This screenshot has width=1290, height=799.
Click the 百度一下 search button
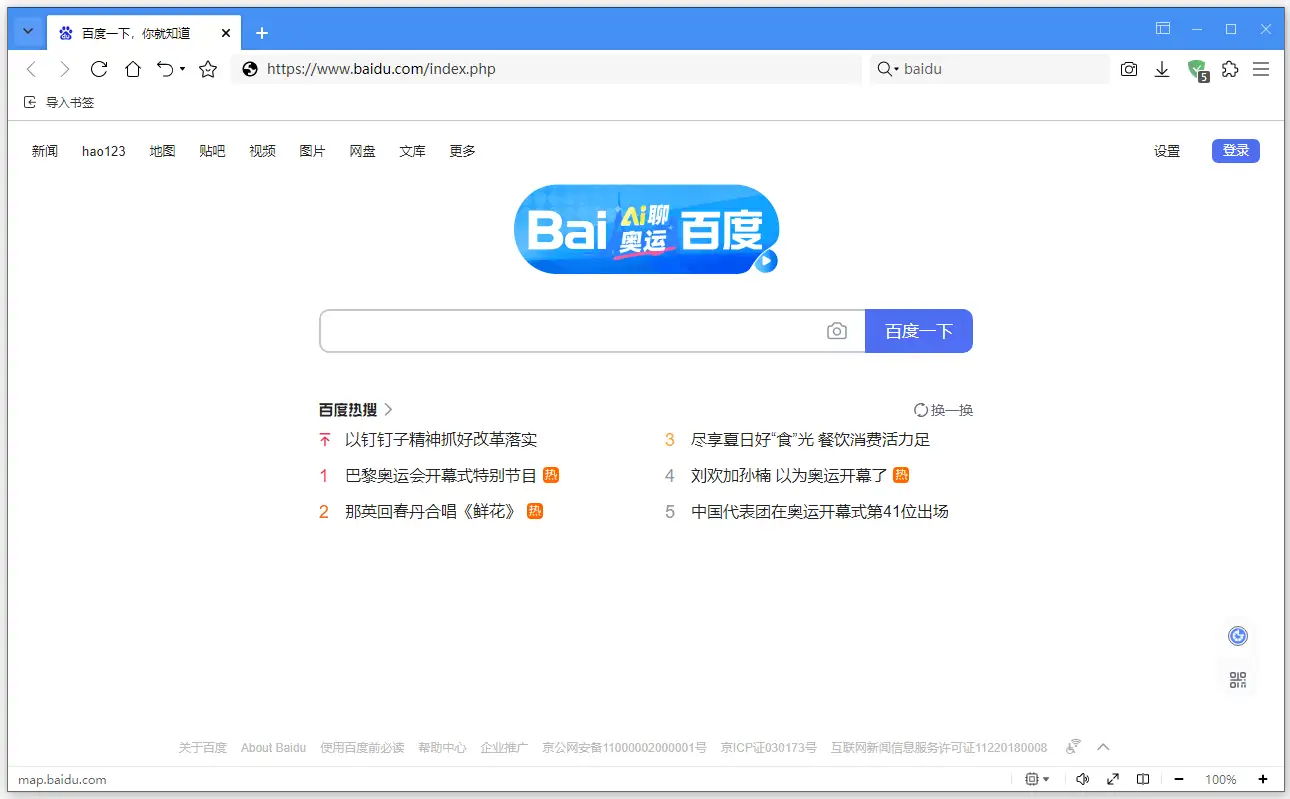(919, 331)
